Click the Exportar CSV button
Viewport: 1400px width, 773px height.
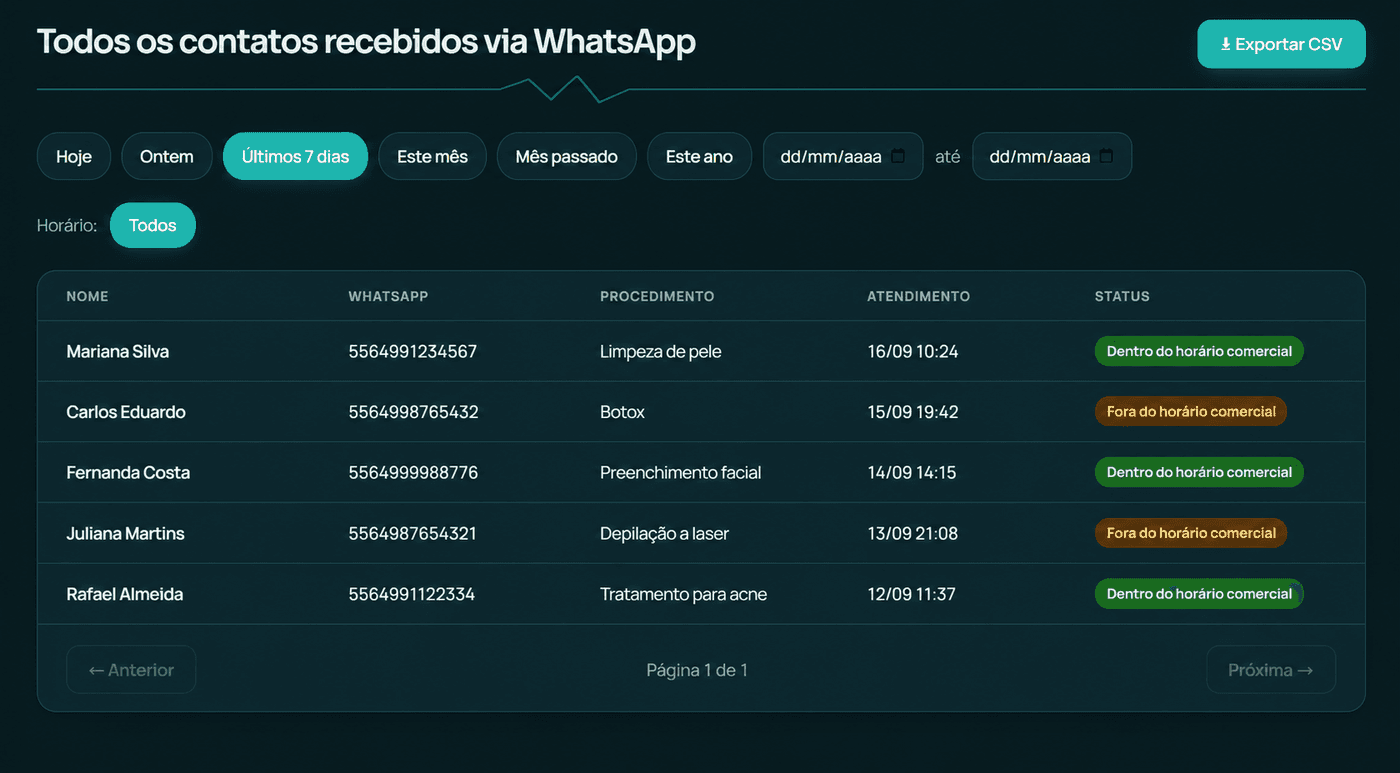tap(1281, 44)
